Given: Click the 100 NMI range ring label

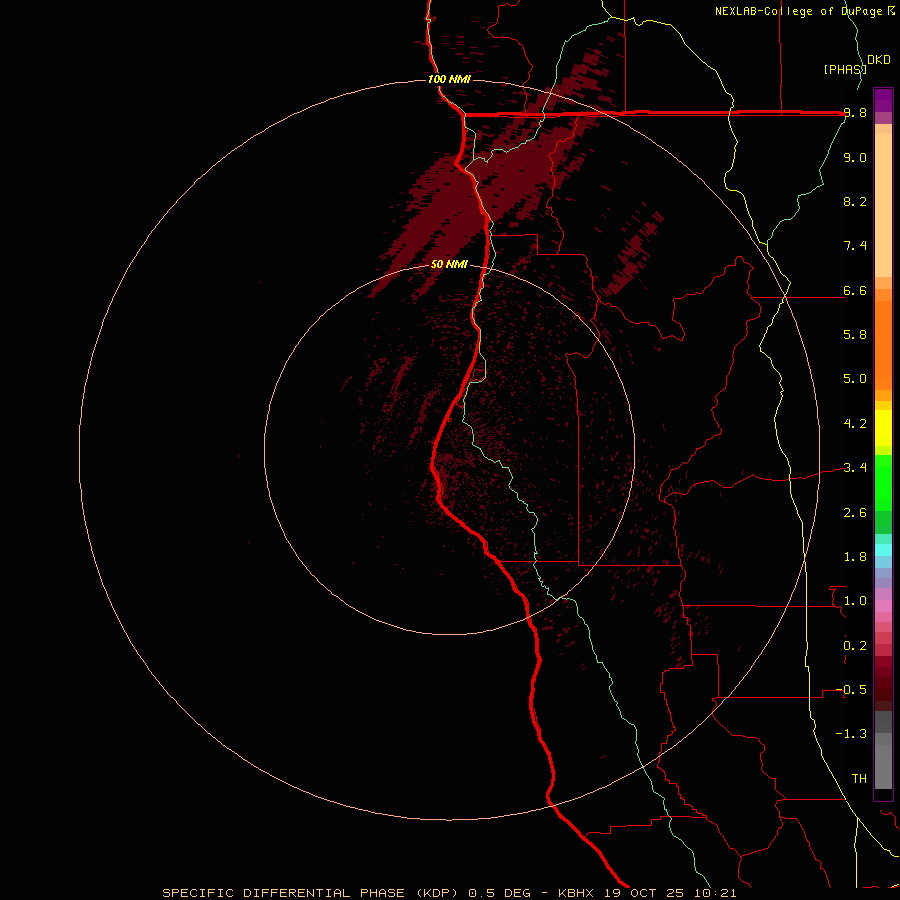Looking at the screenshot, I should (x=449, y=79).
